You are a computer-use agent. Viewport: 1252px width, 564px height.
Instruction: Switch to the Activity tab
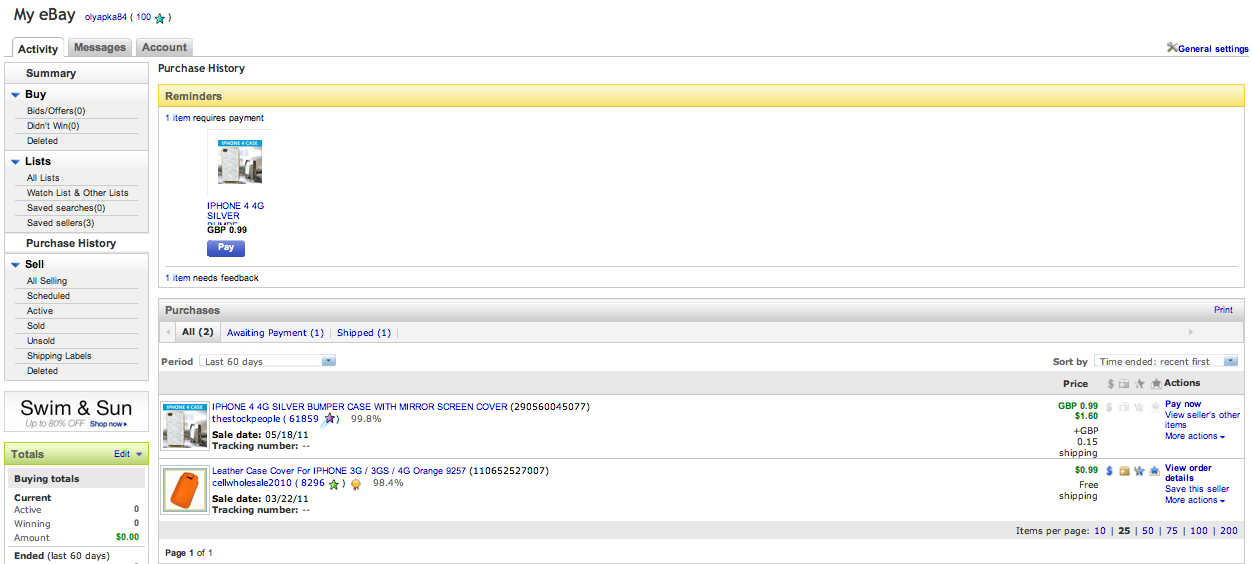[38, 48]
